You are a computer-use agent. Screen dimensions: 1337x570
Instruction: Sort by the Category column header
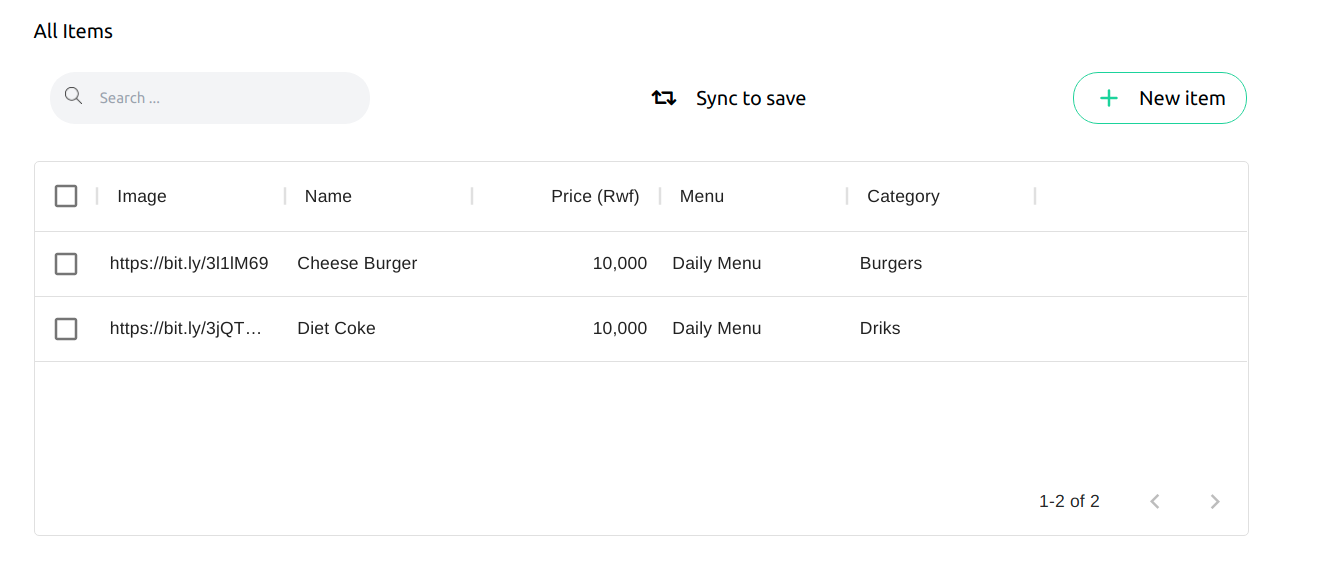click(x=903, y=196)
